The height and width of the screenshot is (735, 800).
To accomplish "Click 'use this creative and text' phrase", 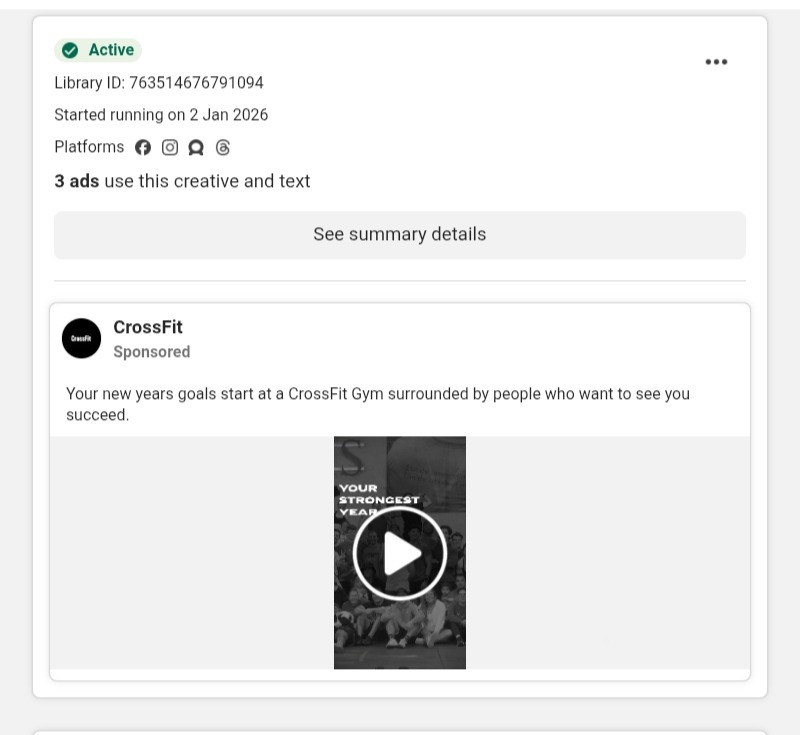I will 207,181.
